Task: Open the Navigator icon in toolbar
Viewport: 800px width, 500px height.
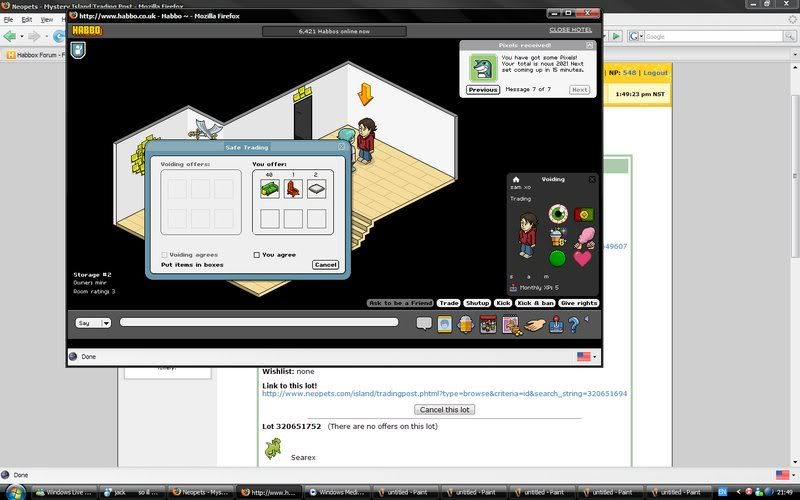Action: pos(445,323)
